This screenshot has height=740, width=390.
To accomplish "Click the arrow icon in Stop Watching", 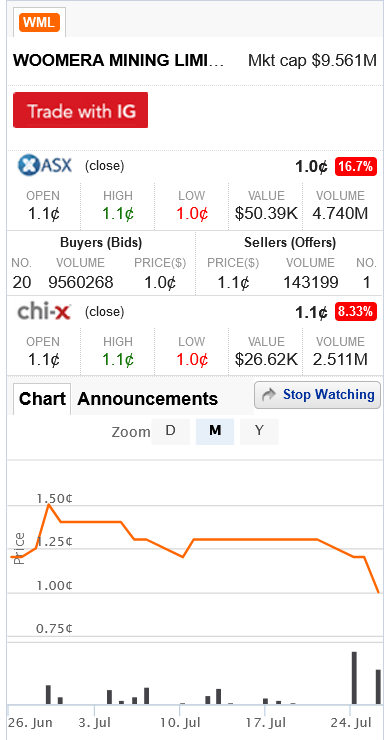I will click(268, 395).
